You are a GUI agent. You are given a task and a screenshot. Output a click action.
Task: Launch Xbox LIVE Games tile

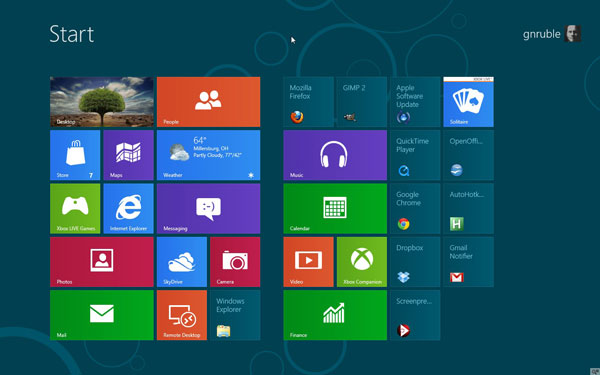(75, 209)
